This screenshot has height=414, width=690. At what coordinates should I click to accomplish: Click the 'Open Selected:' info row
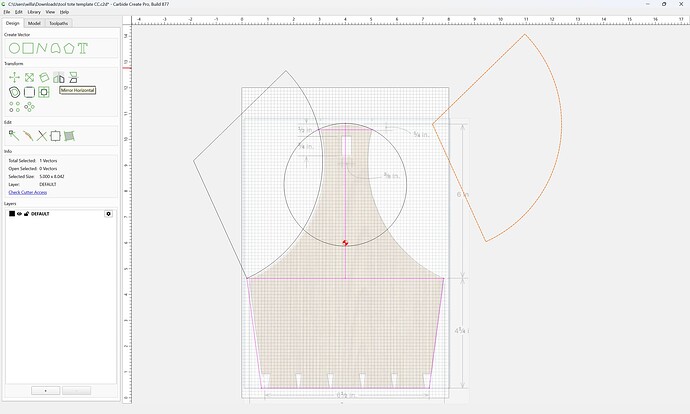tap(33, 169)
